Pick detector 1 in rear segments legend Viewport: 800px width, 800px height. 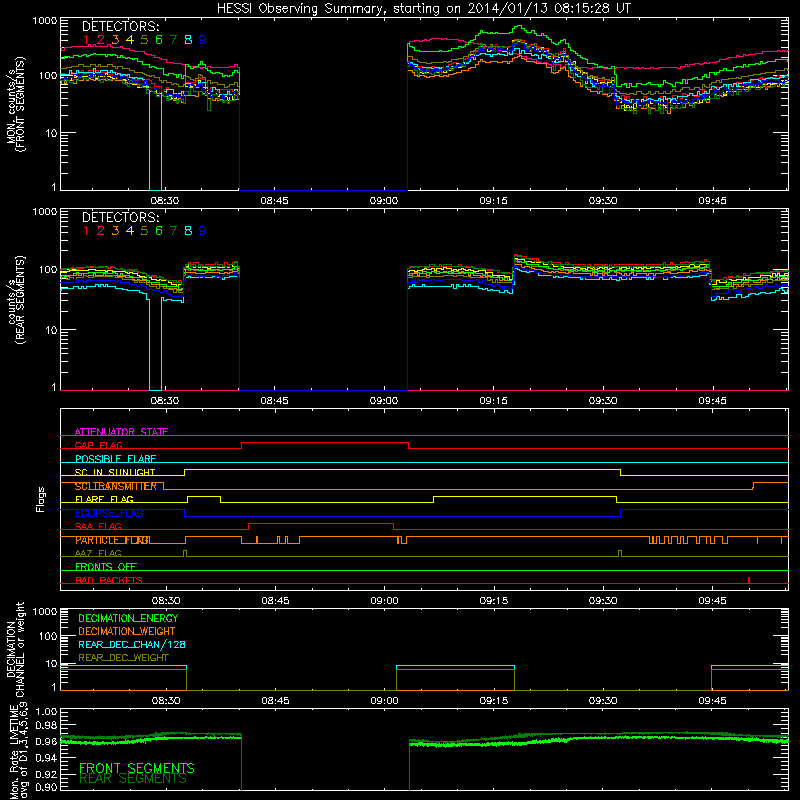(86, 231)
